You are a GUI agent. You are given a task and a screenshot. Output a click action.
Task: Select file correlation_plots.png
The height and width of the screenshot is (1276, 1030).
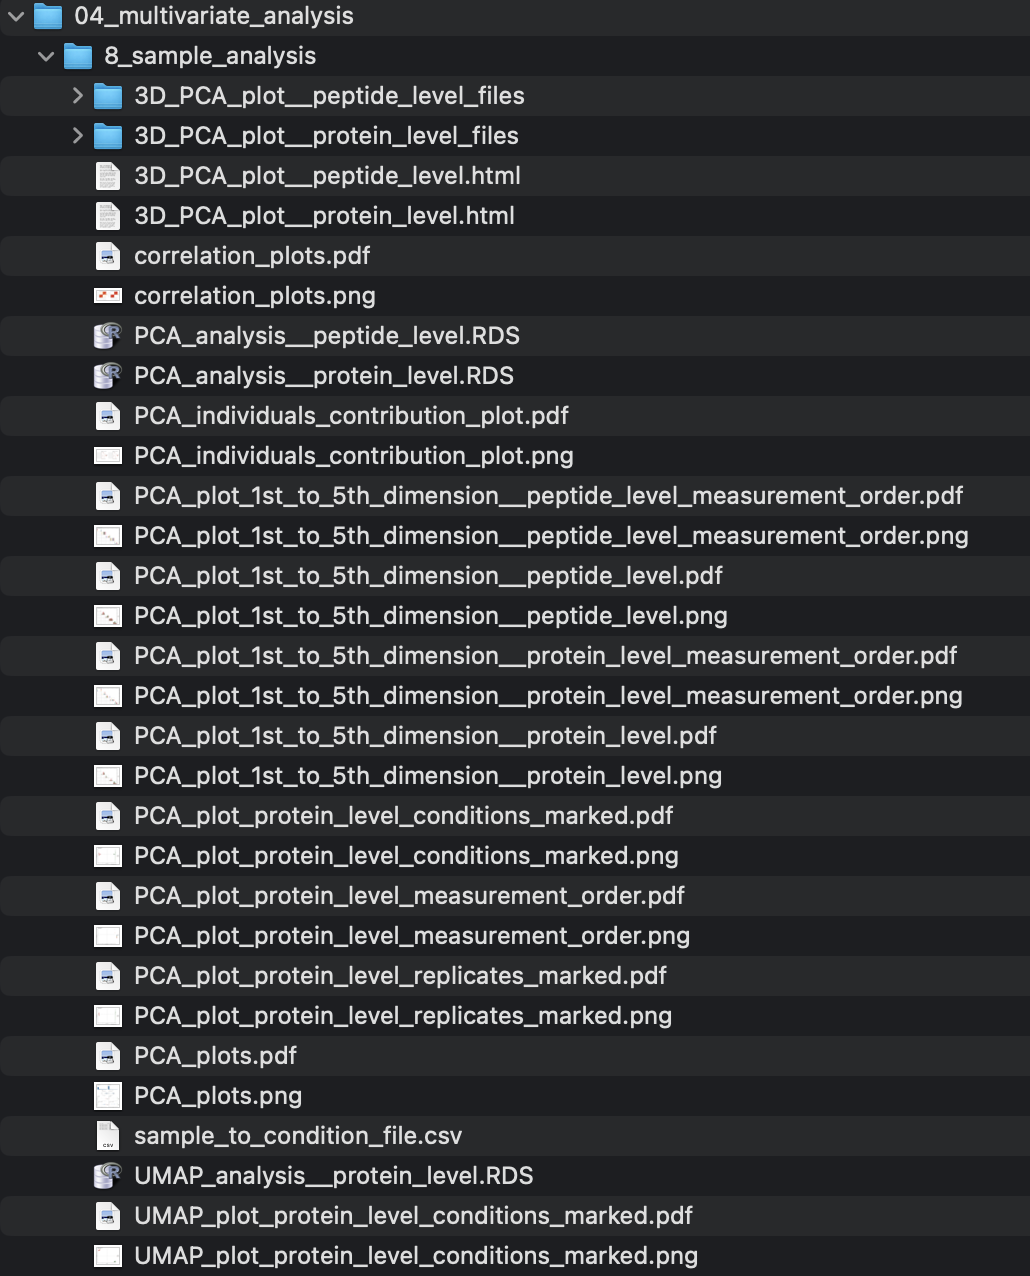[255, 296]
